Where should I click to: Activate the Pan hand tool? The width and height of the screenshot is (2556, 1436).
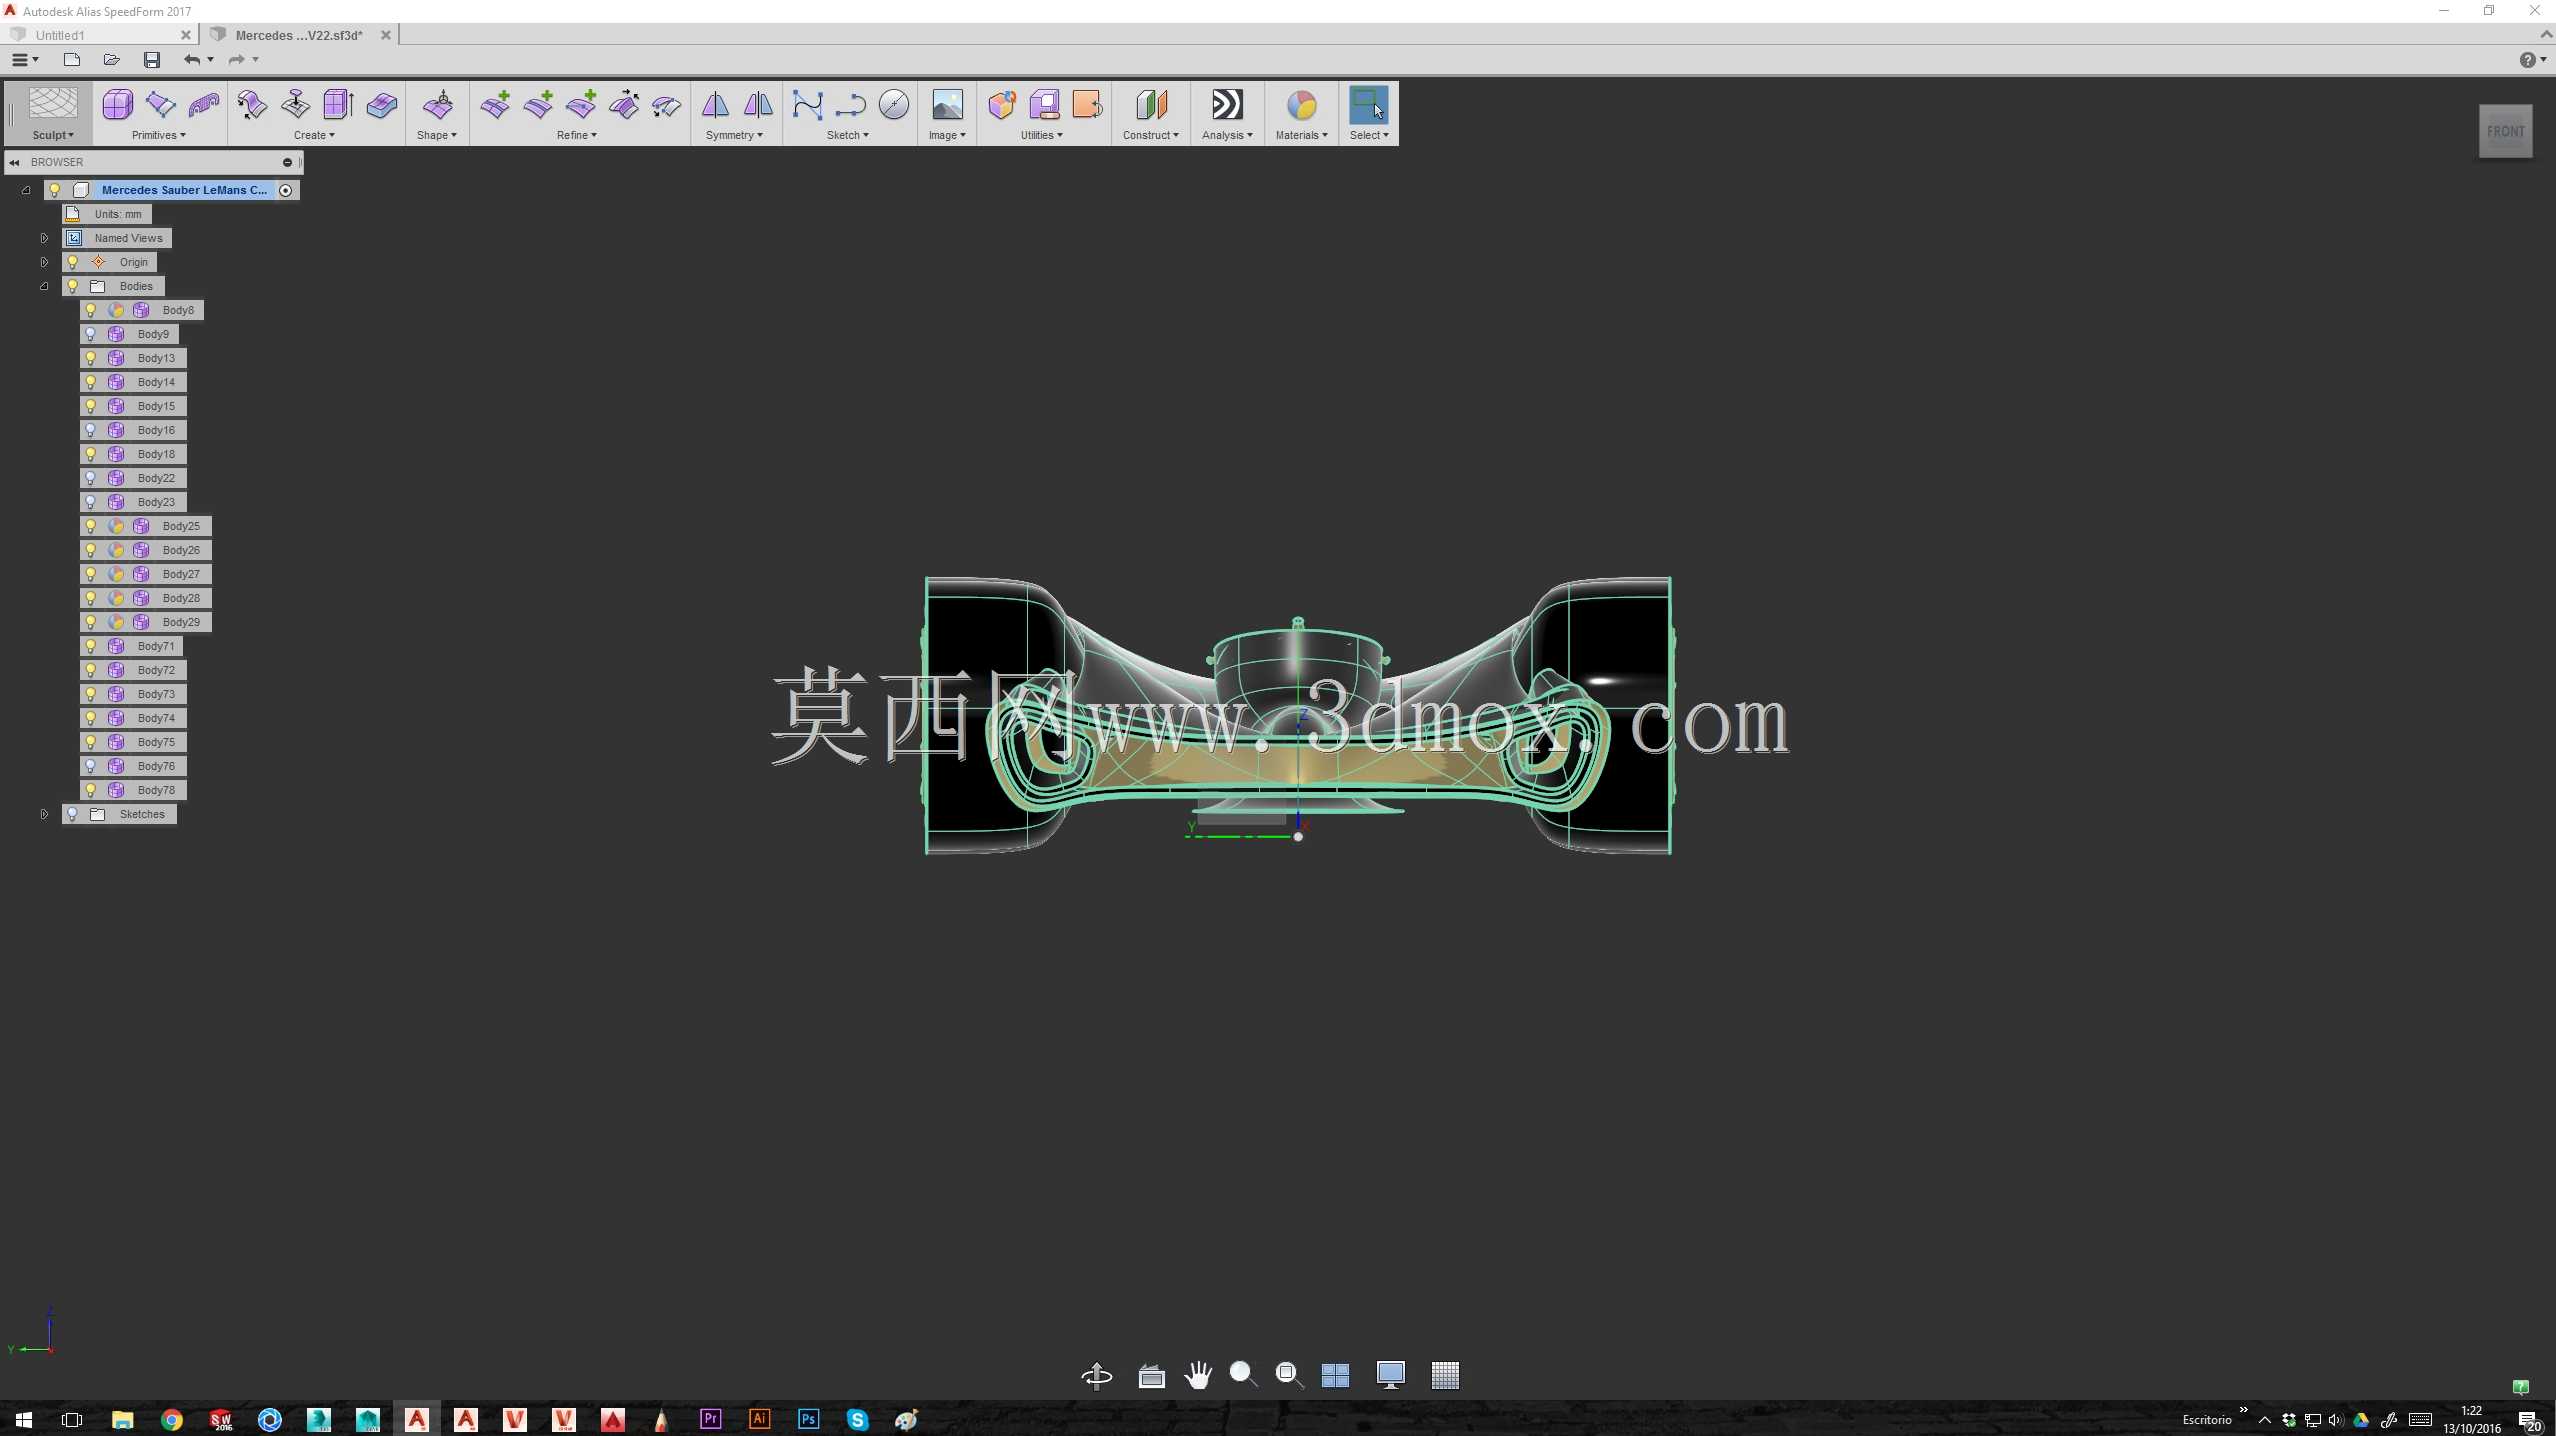pos(1197,1376)
